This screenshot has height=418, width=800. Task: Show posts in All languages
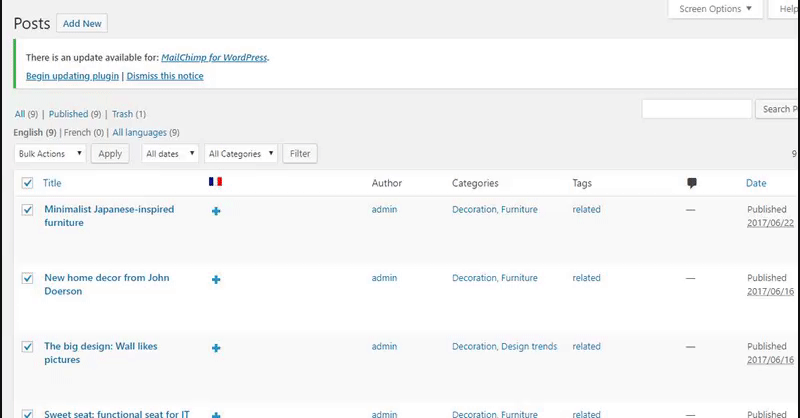pos(139,132)
